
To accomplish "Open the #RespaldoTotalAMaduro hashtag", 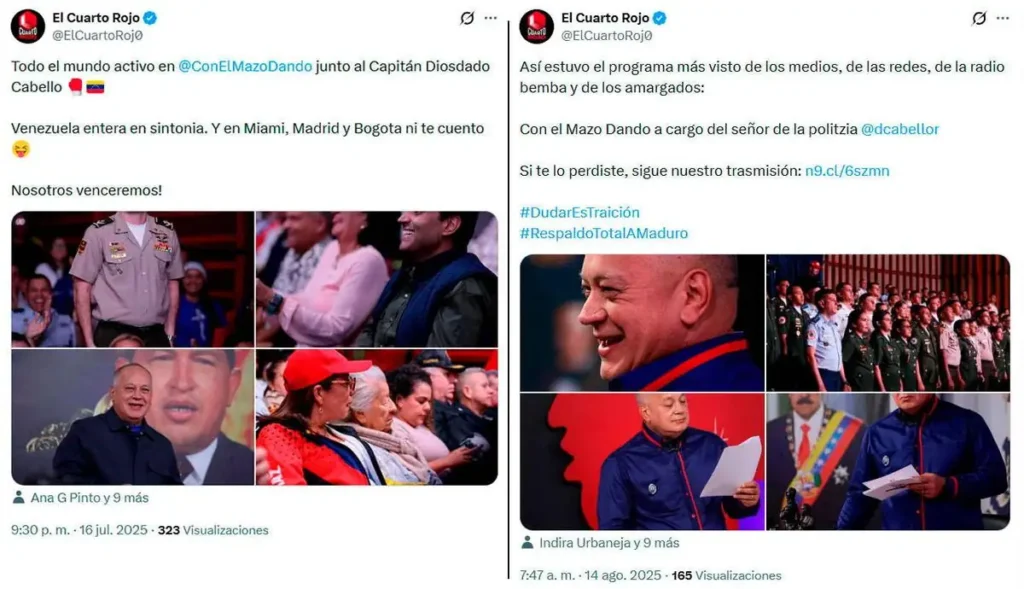I will pos(604,233).
